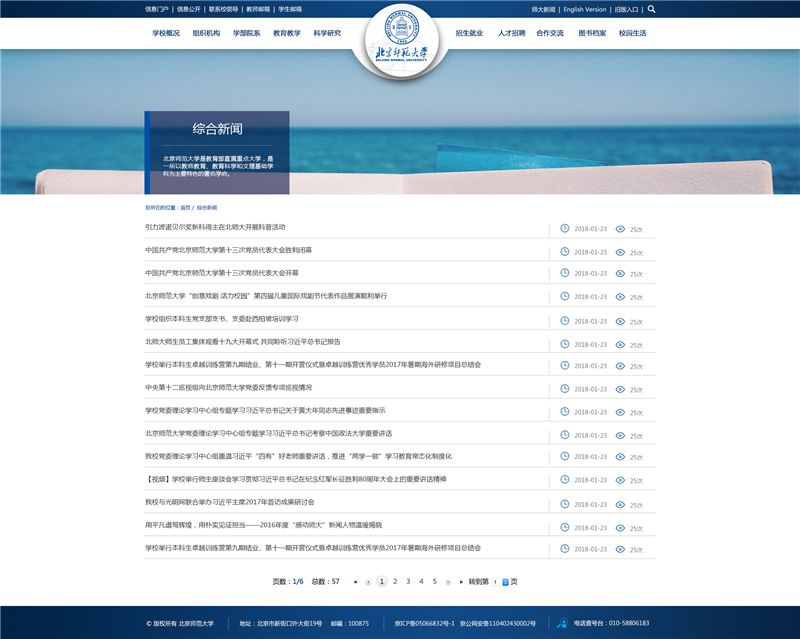Click 首页 in the breadcrumb path
The height and width of the screenshot is (639, 800).
(185, 207)
